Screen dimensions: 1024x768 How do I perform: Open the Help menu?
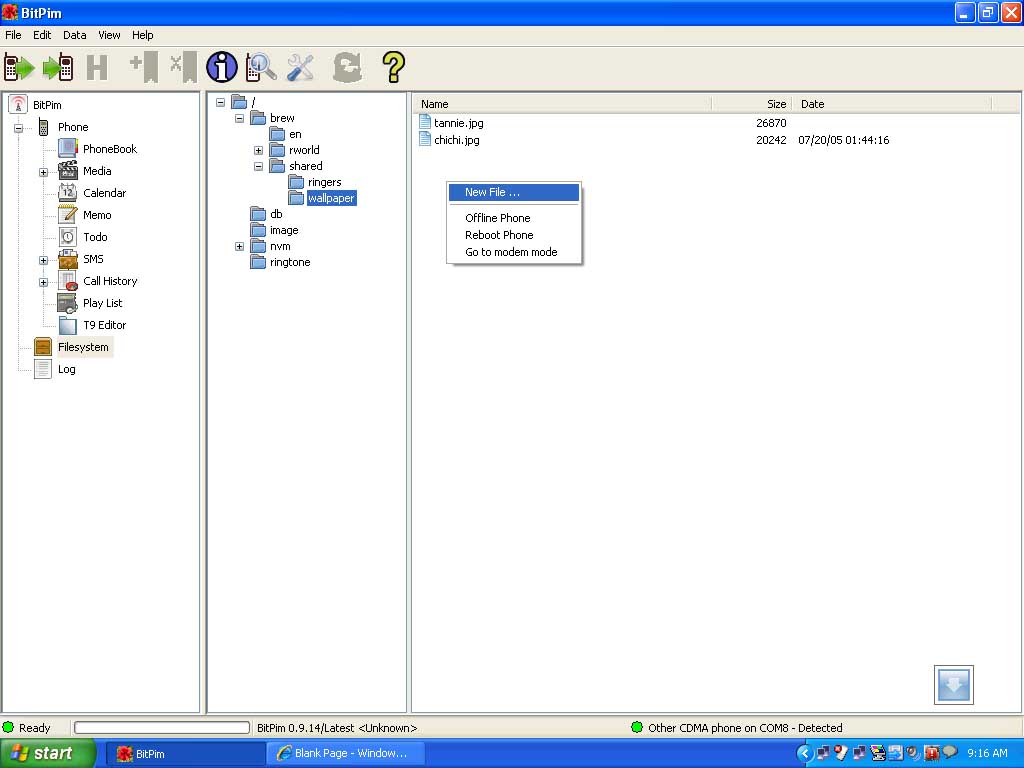[142, 35]
